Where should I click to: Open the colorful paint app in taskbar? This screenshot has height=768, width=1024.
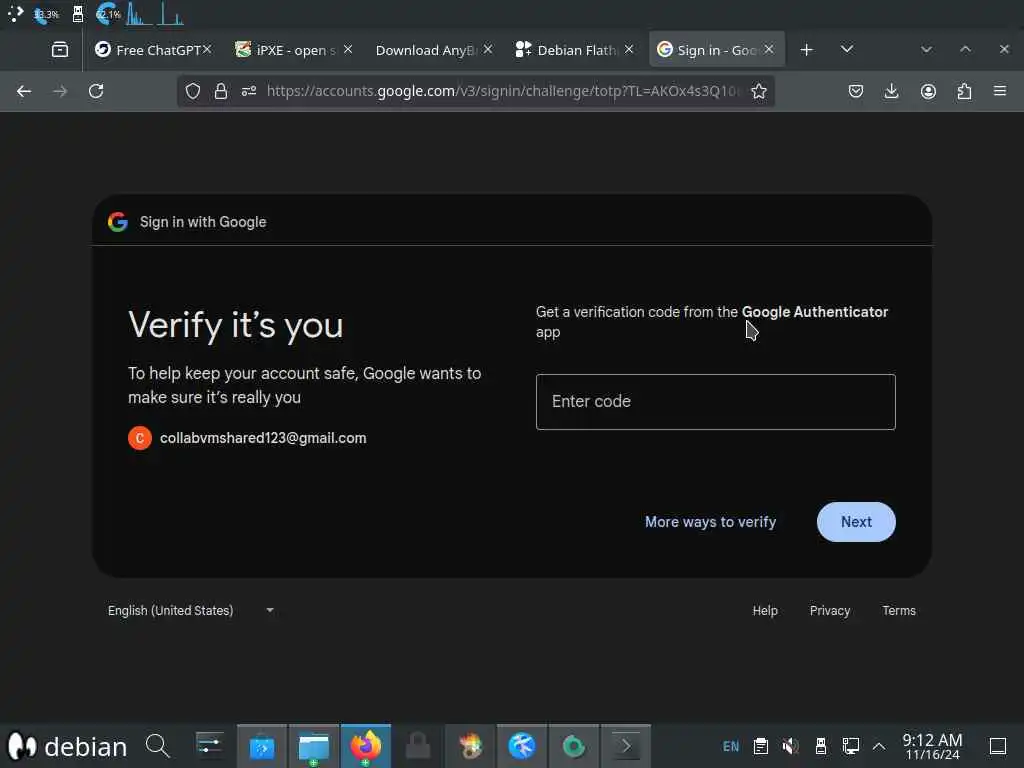[470, 746]
